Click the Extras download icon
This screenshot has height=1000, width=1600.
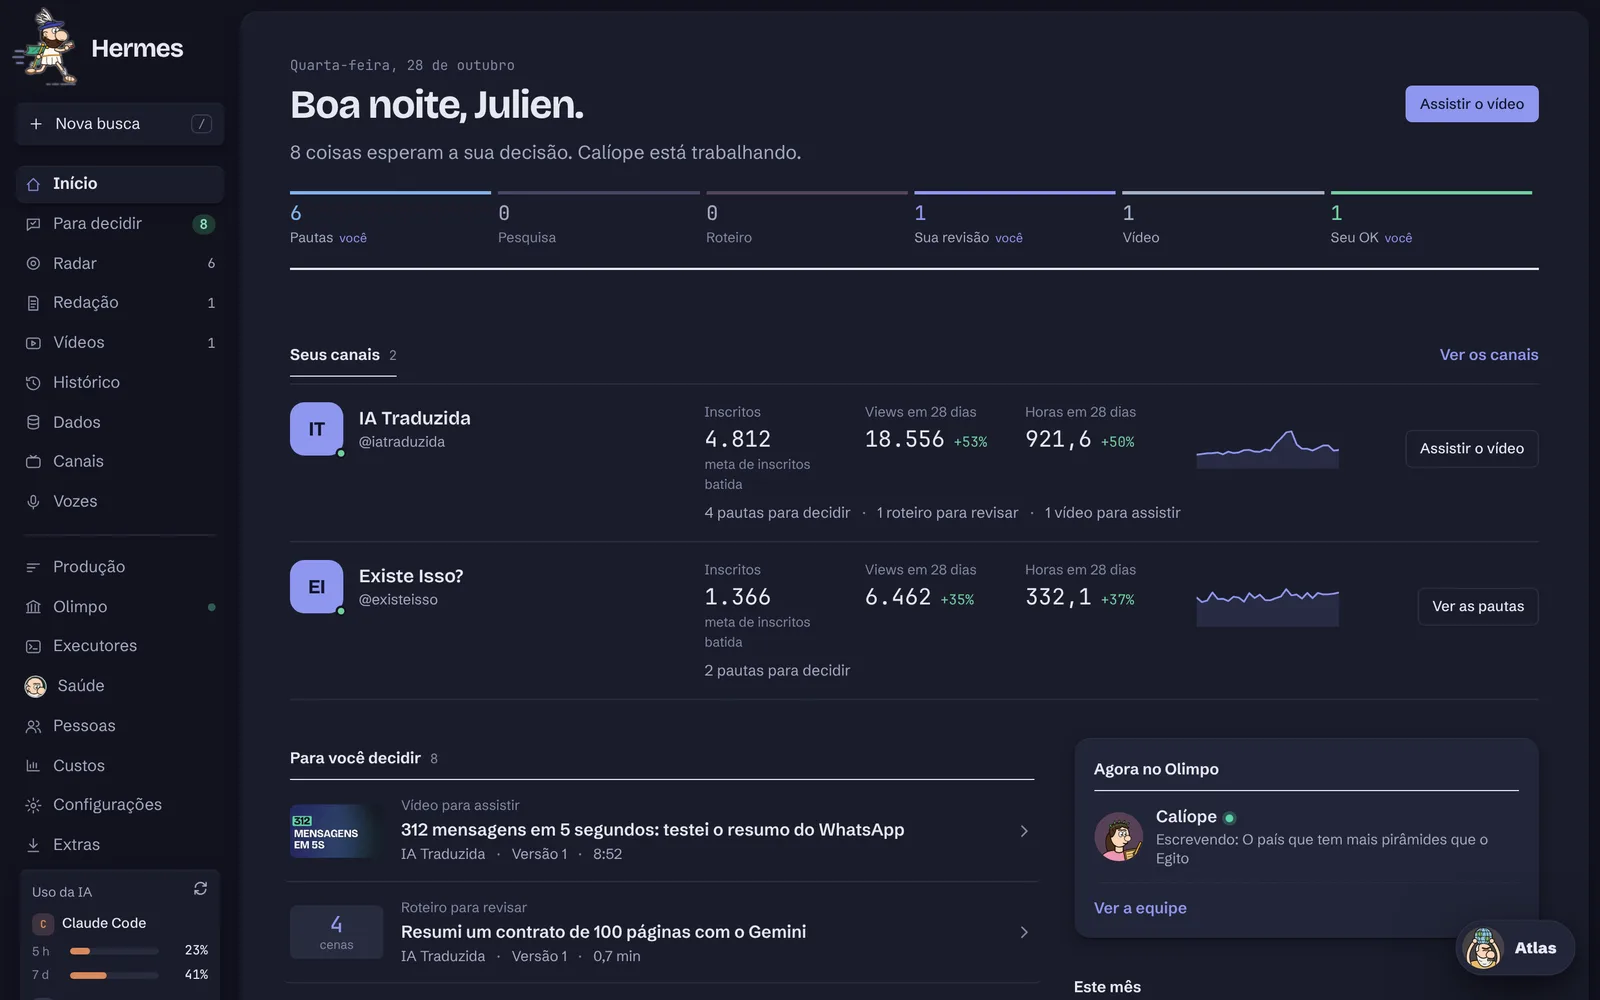coord(33,845)
